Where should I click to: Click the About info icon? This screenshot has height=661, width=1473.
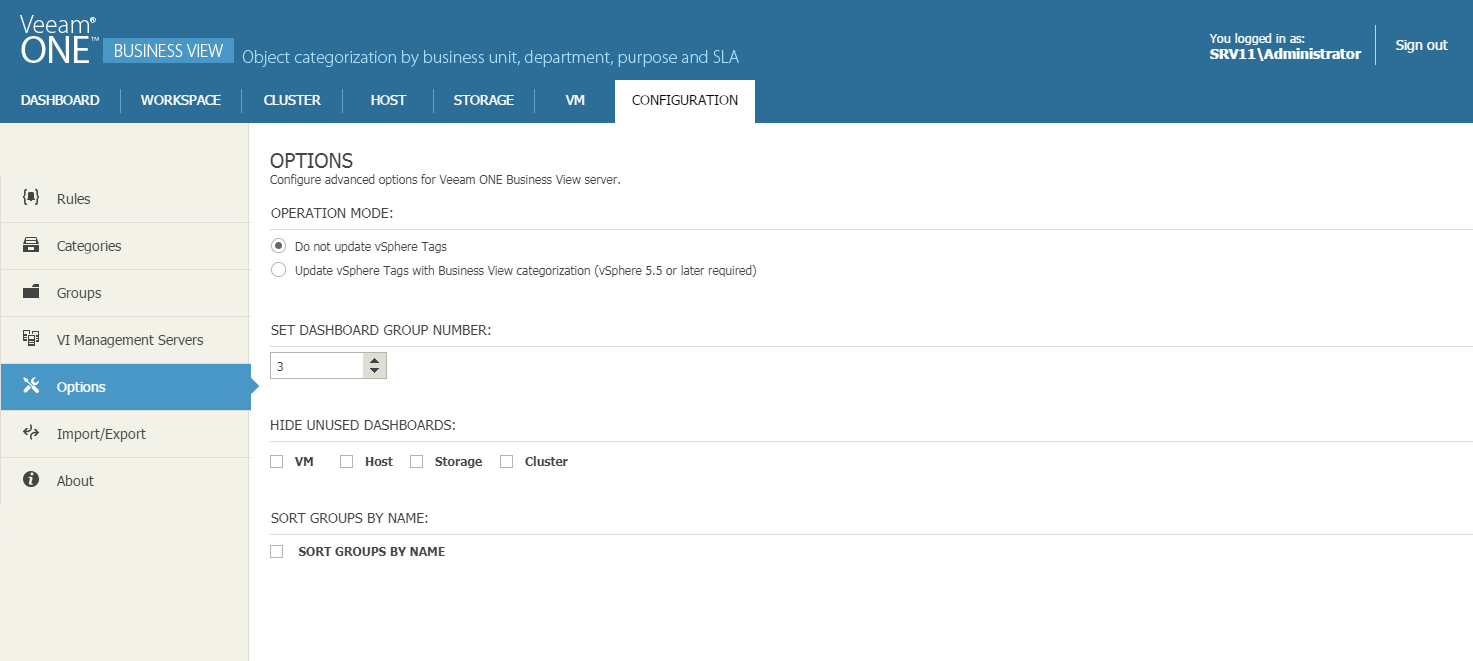(x=31, y=480)
